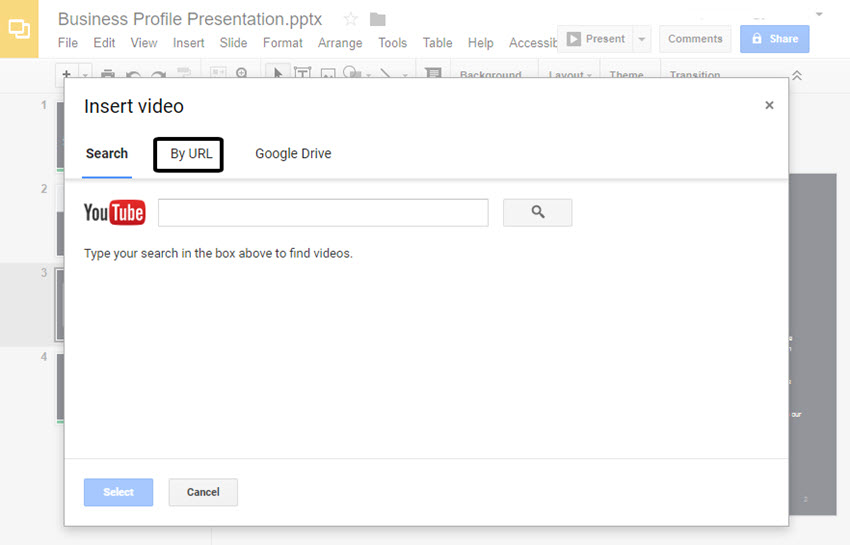The image size is (850, 545).
Task: Click the redo arrow in the toolbar
Action: pyautogui.click(x=158, y=74)
